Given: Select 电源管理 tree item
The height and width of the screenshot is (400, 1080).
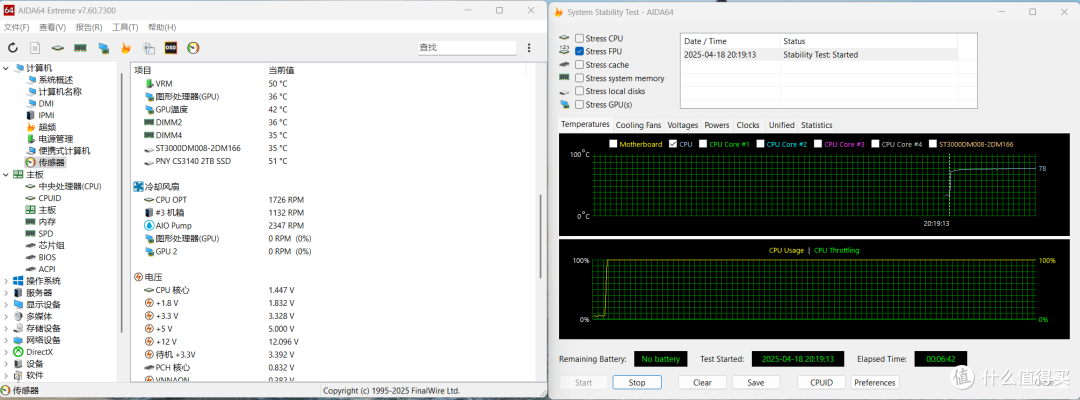Looking at the screenshot, I should coord(56,138).
